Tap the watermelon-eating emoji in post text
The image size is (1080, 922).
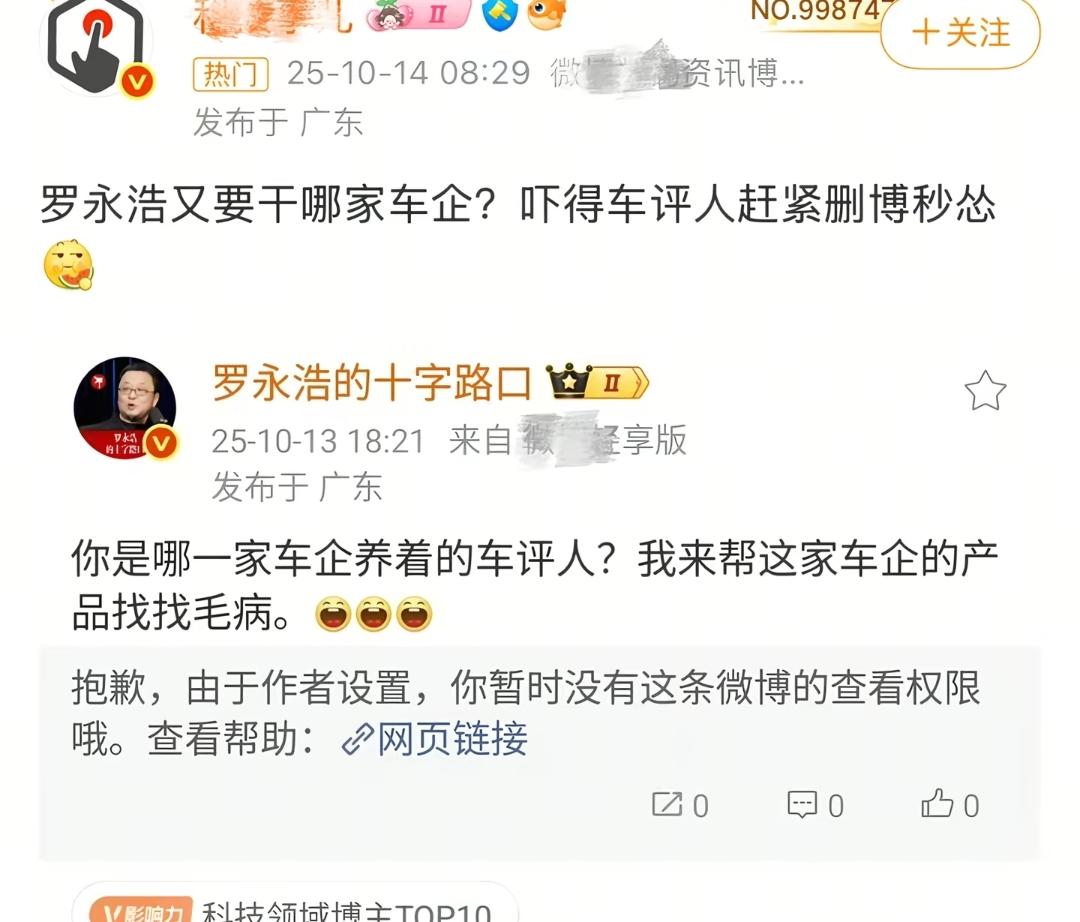click(x=68, y=265)
